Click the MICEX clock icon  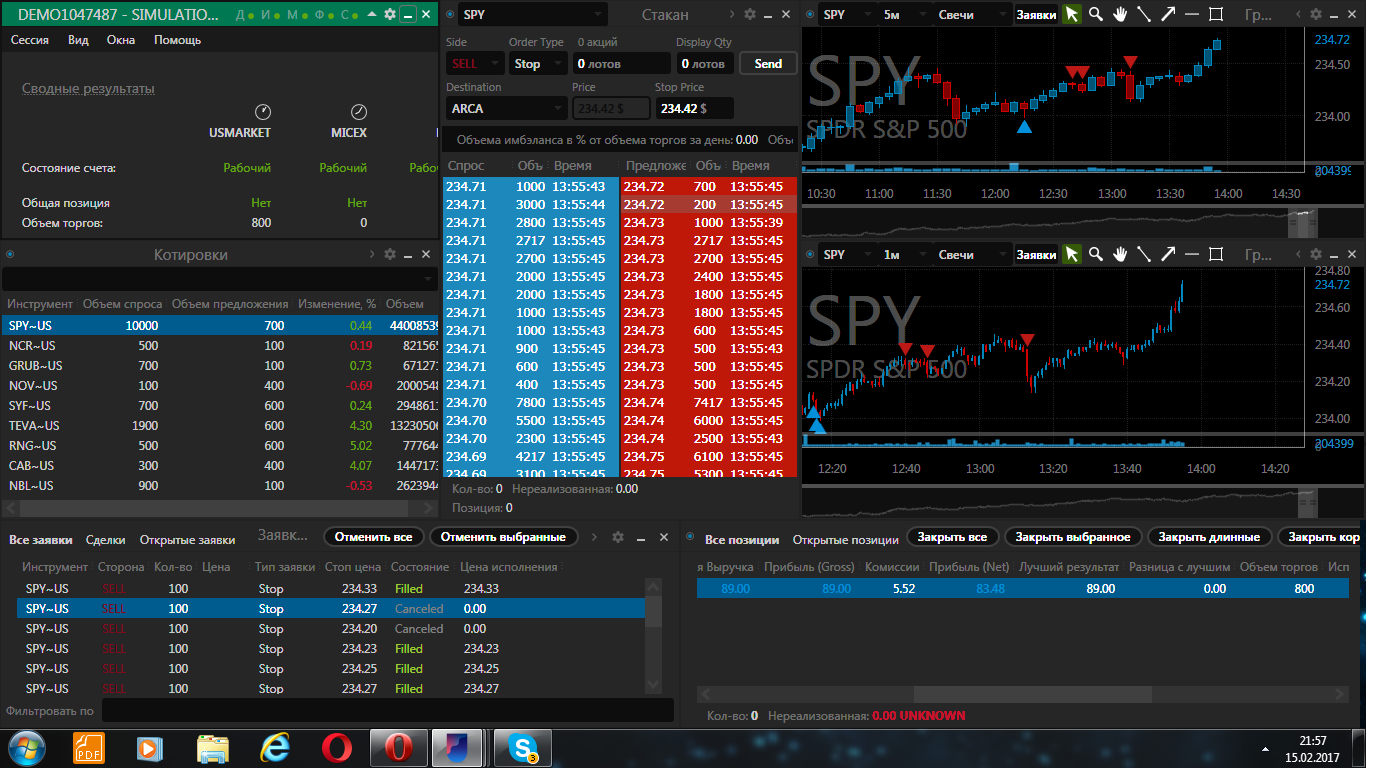[359, 111]
